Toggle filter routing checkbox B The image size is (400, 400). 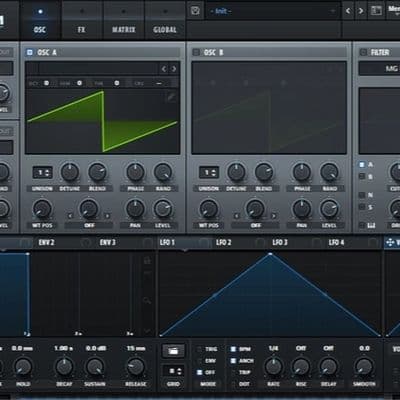[x=362, y=176]
